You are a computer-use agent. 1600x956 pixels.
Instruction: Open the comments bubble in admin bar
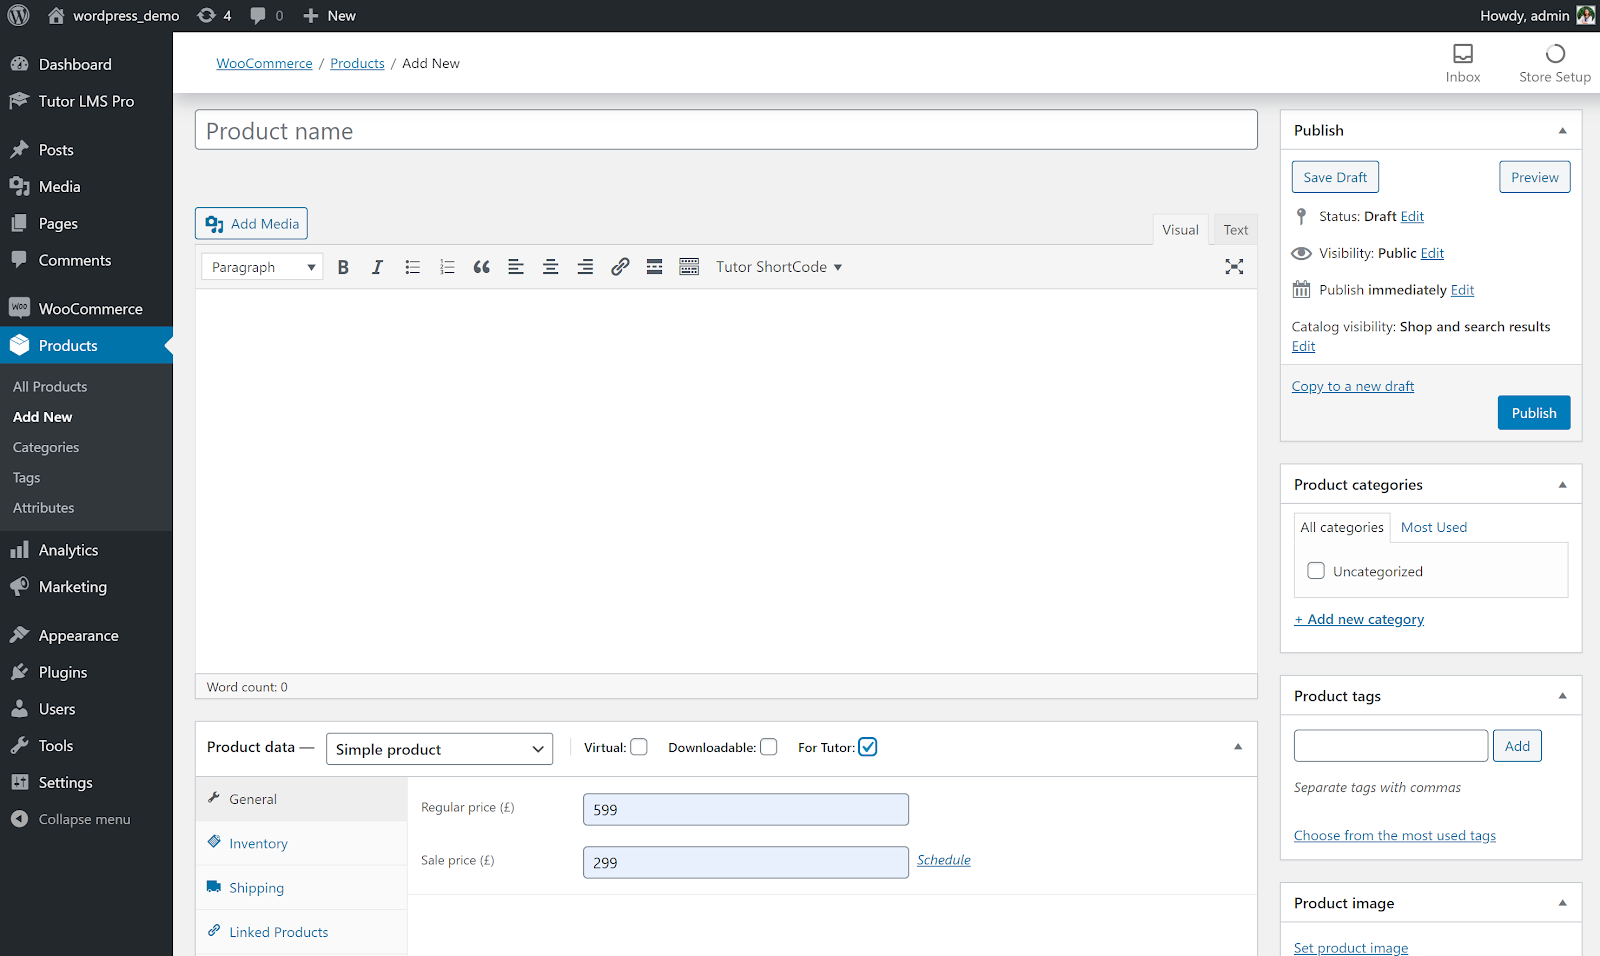[x=266, y=16]
